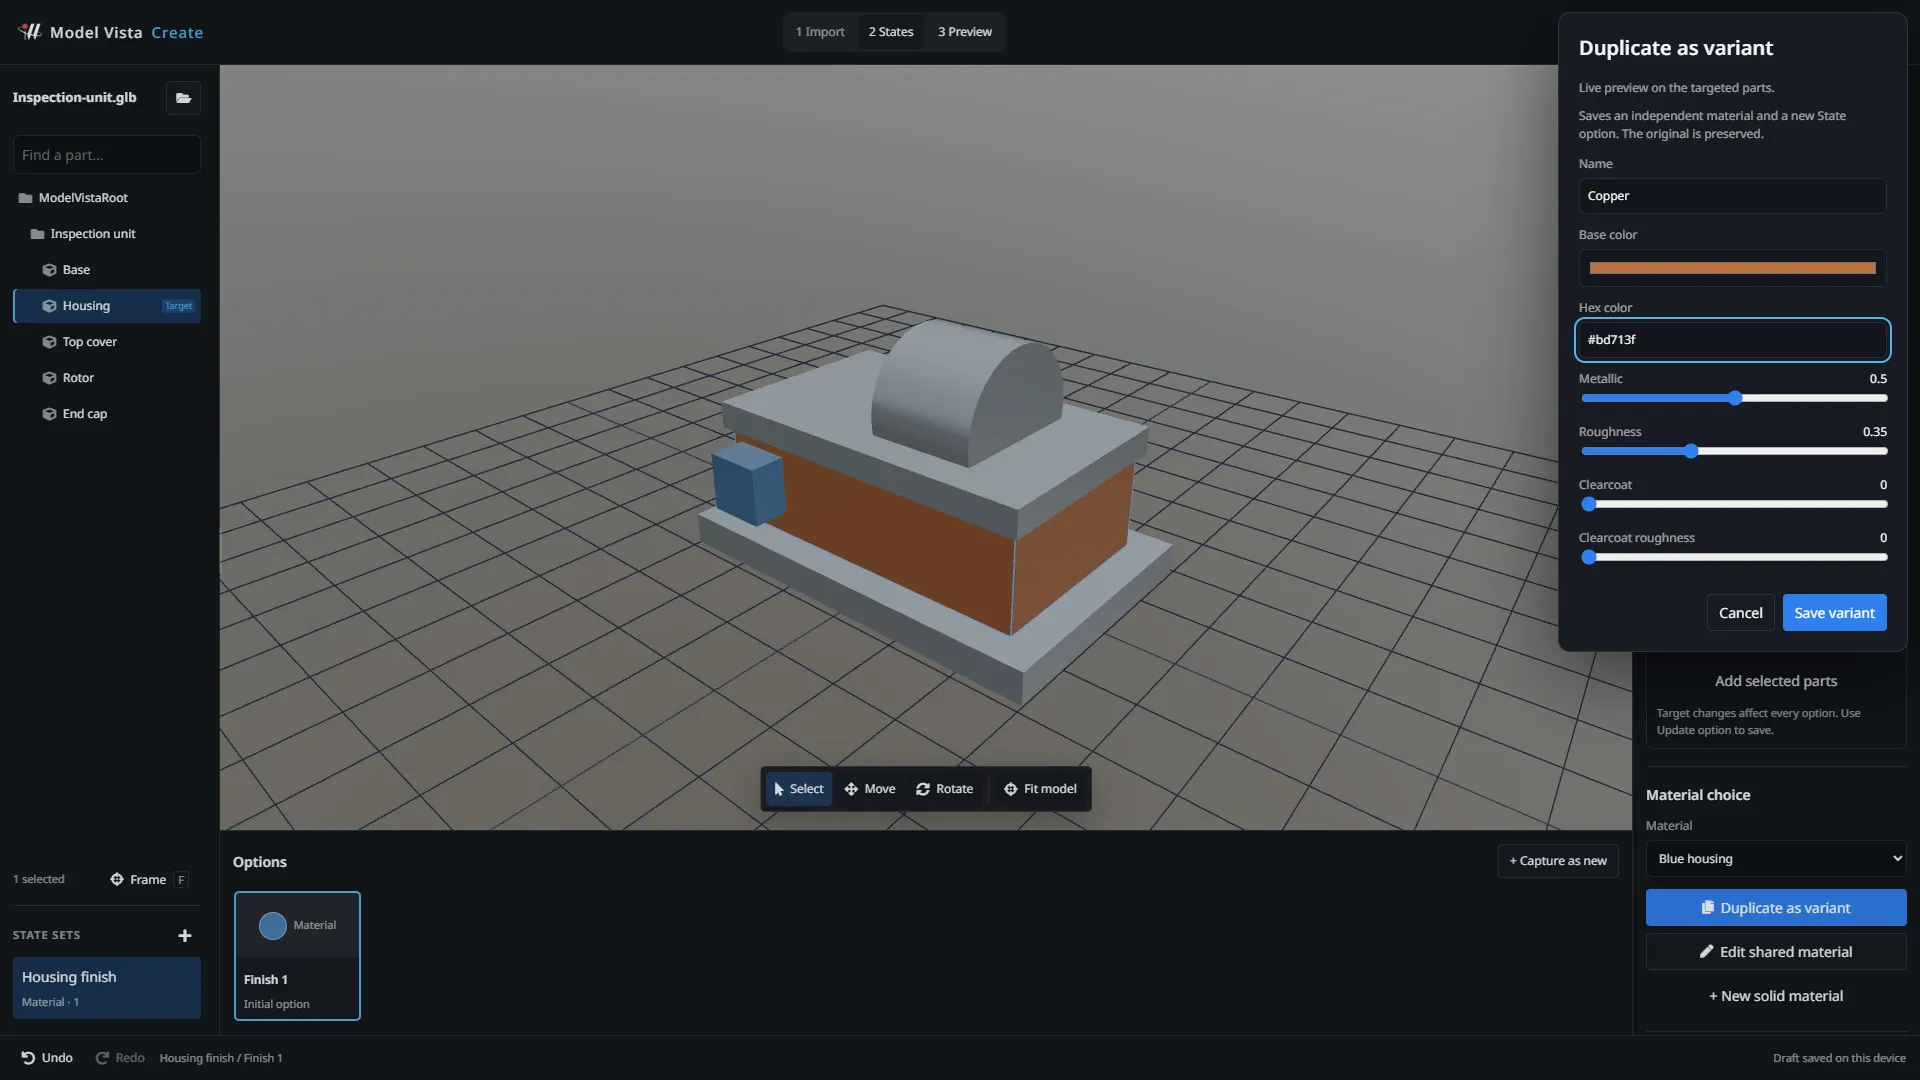Switch to the 3 Preview step tab
The image size is (1920, 1080).
[965, 32]
